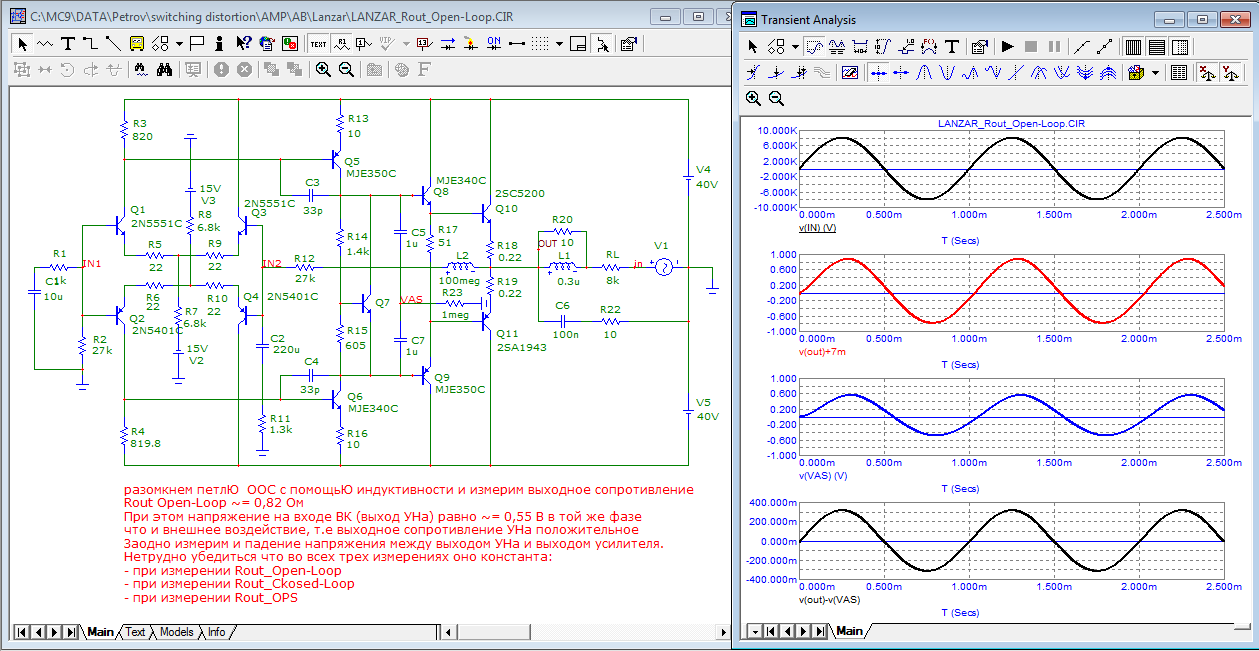Open the Models tab
Viewport: 1259px width, 651px height.
[x=176, y=632]
